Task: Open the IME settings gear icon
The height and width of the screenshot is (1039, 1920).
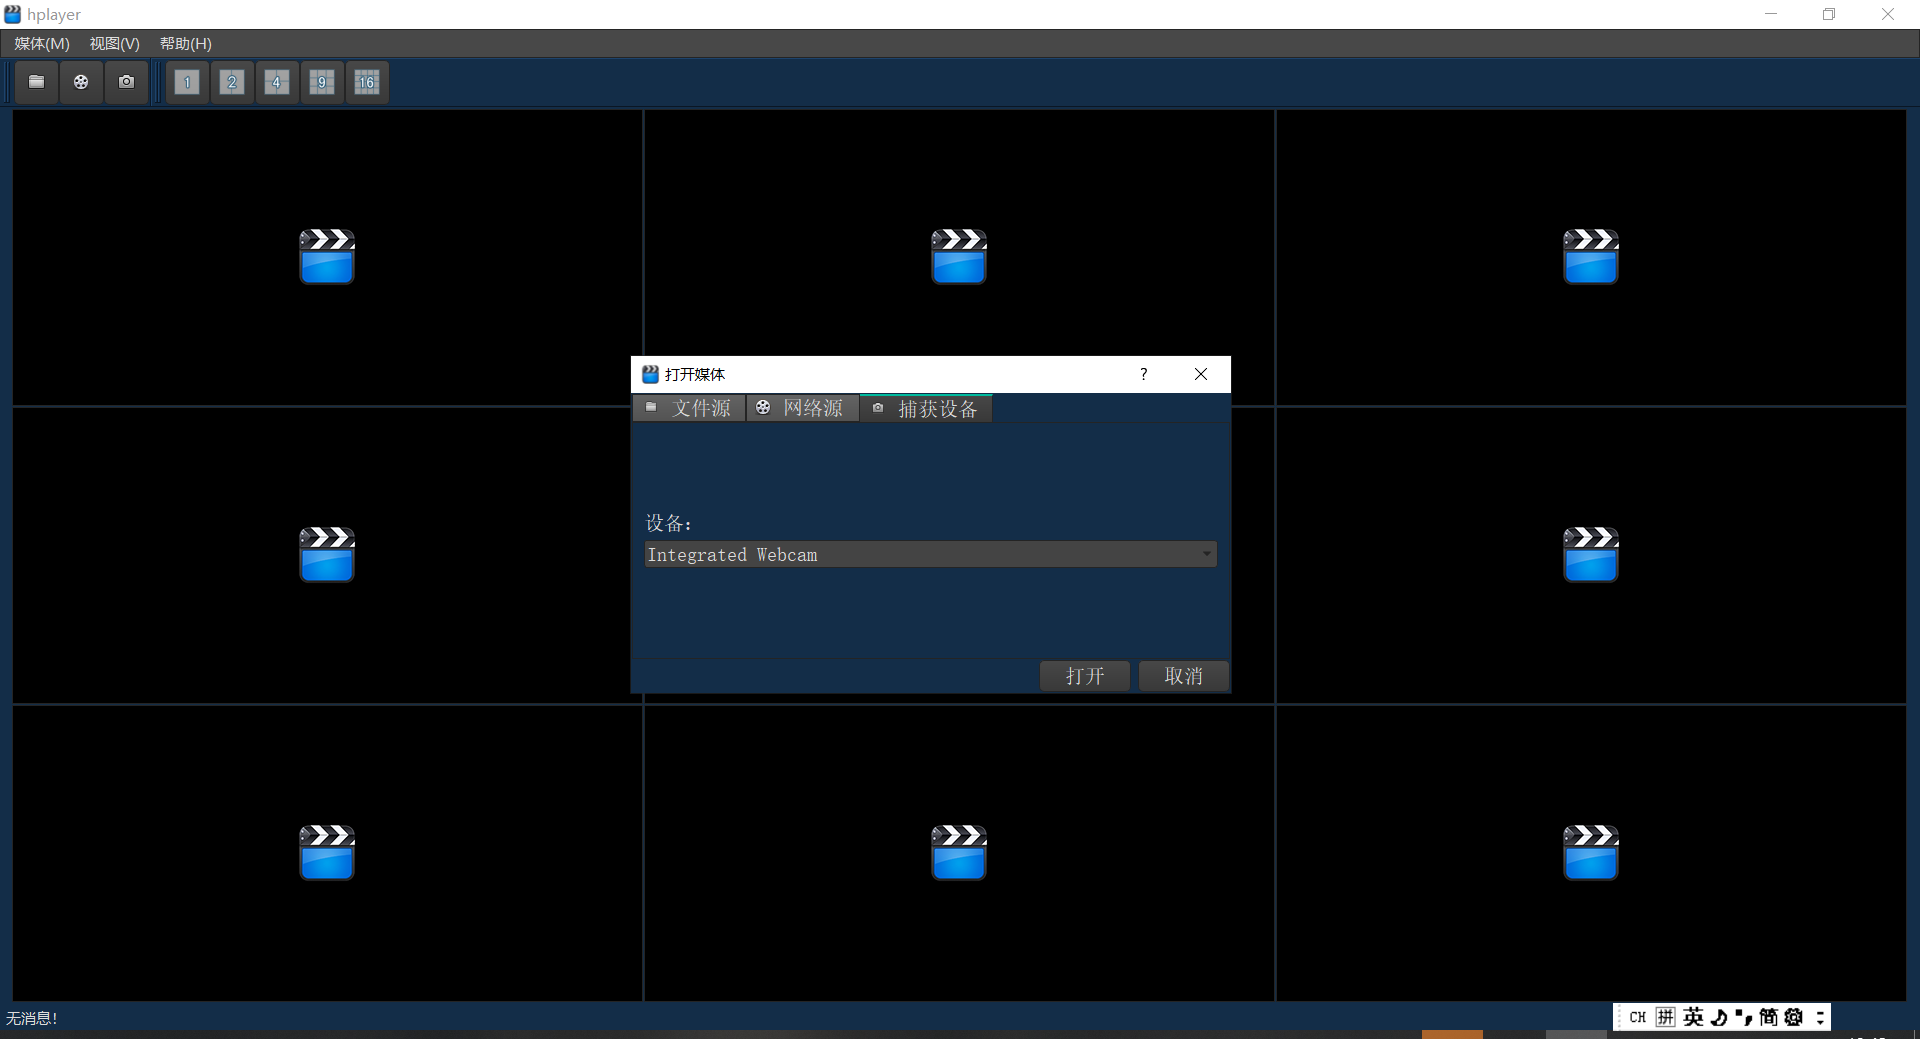Action: [1794, 1017]
